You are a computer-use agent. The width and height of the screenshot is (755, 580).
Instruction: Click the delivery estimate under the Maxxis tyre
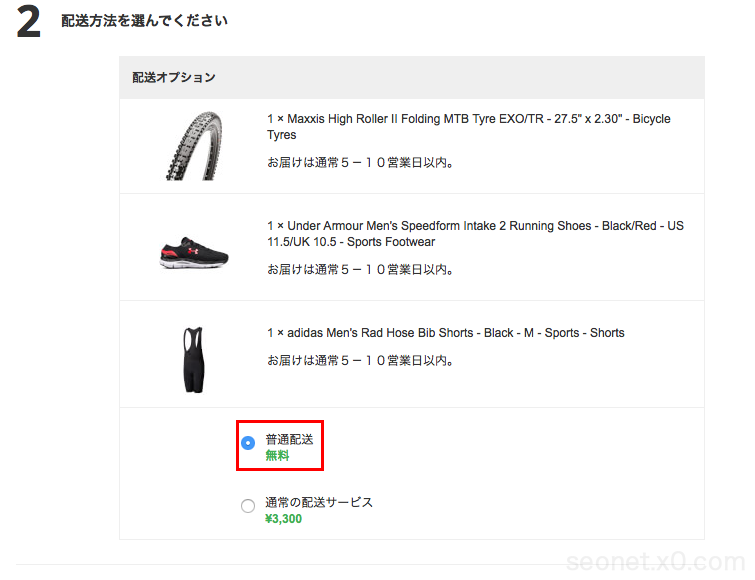[361, 162]
